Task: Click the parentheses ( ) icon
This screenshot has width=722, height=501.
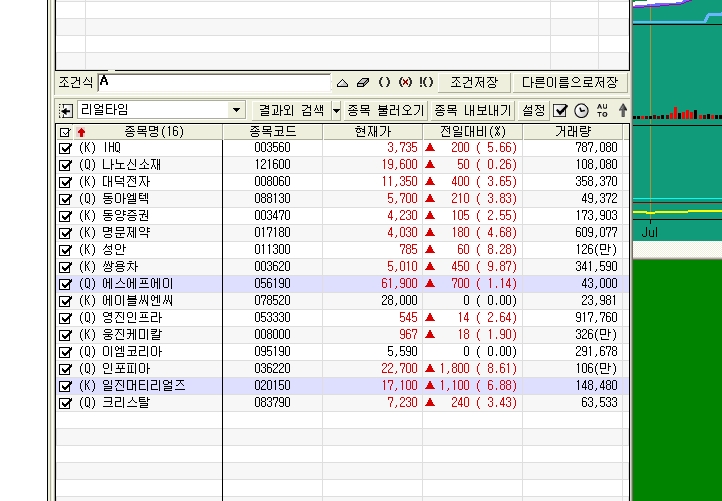Action: (384, 83)
